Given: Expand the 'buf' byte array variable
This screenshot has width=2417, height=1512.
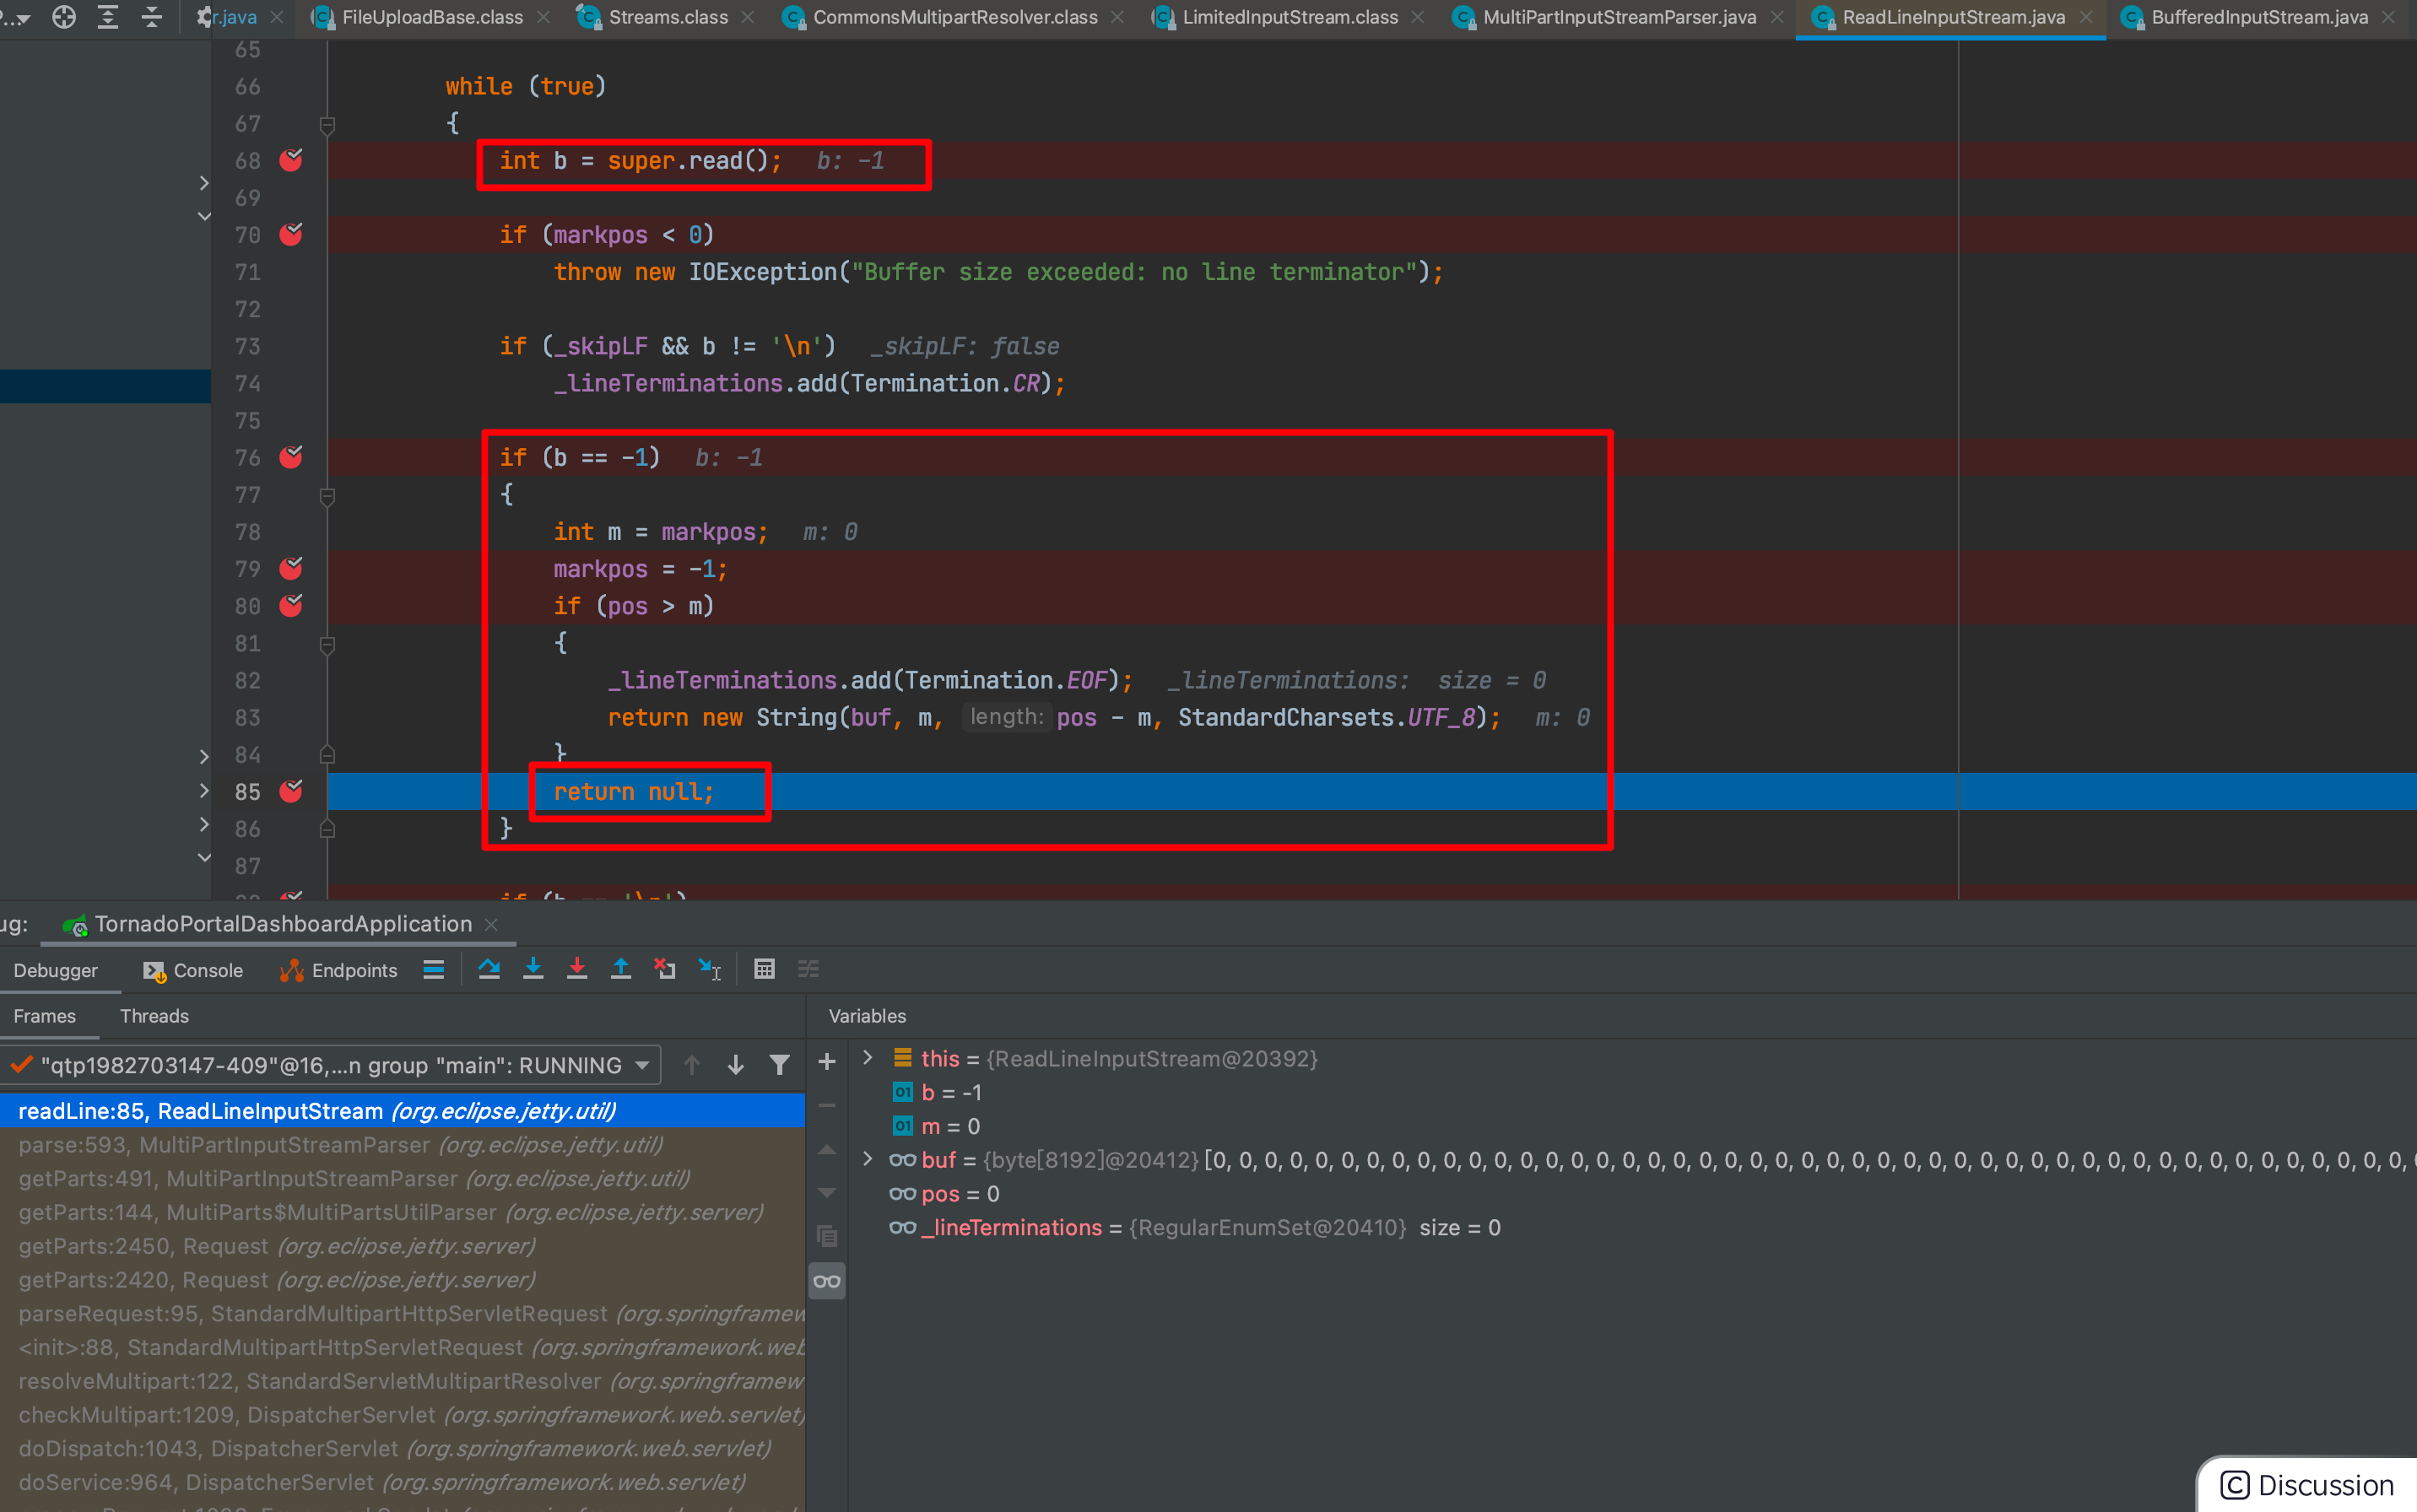Looking at the screenshot, I should (868, 1158).
